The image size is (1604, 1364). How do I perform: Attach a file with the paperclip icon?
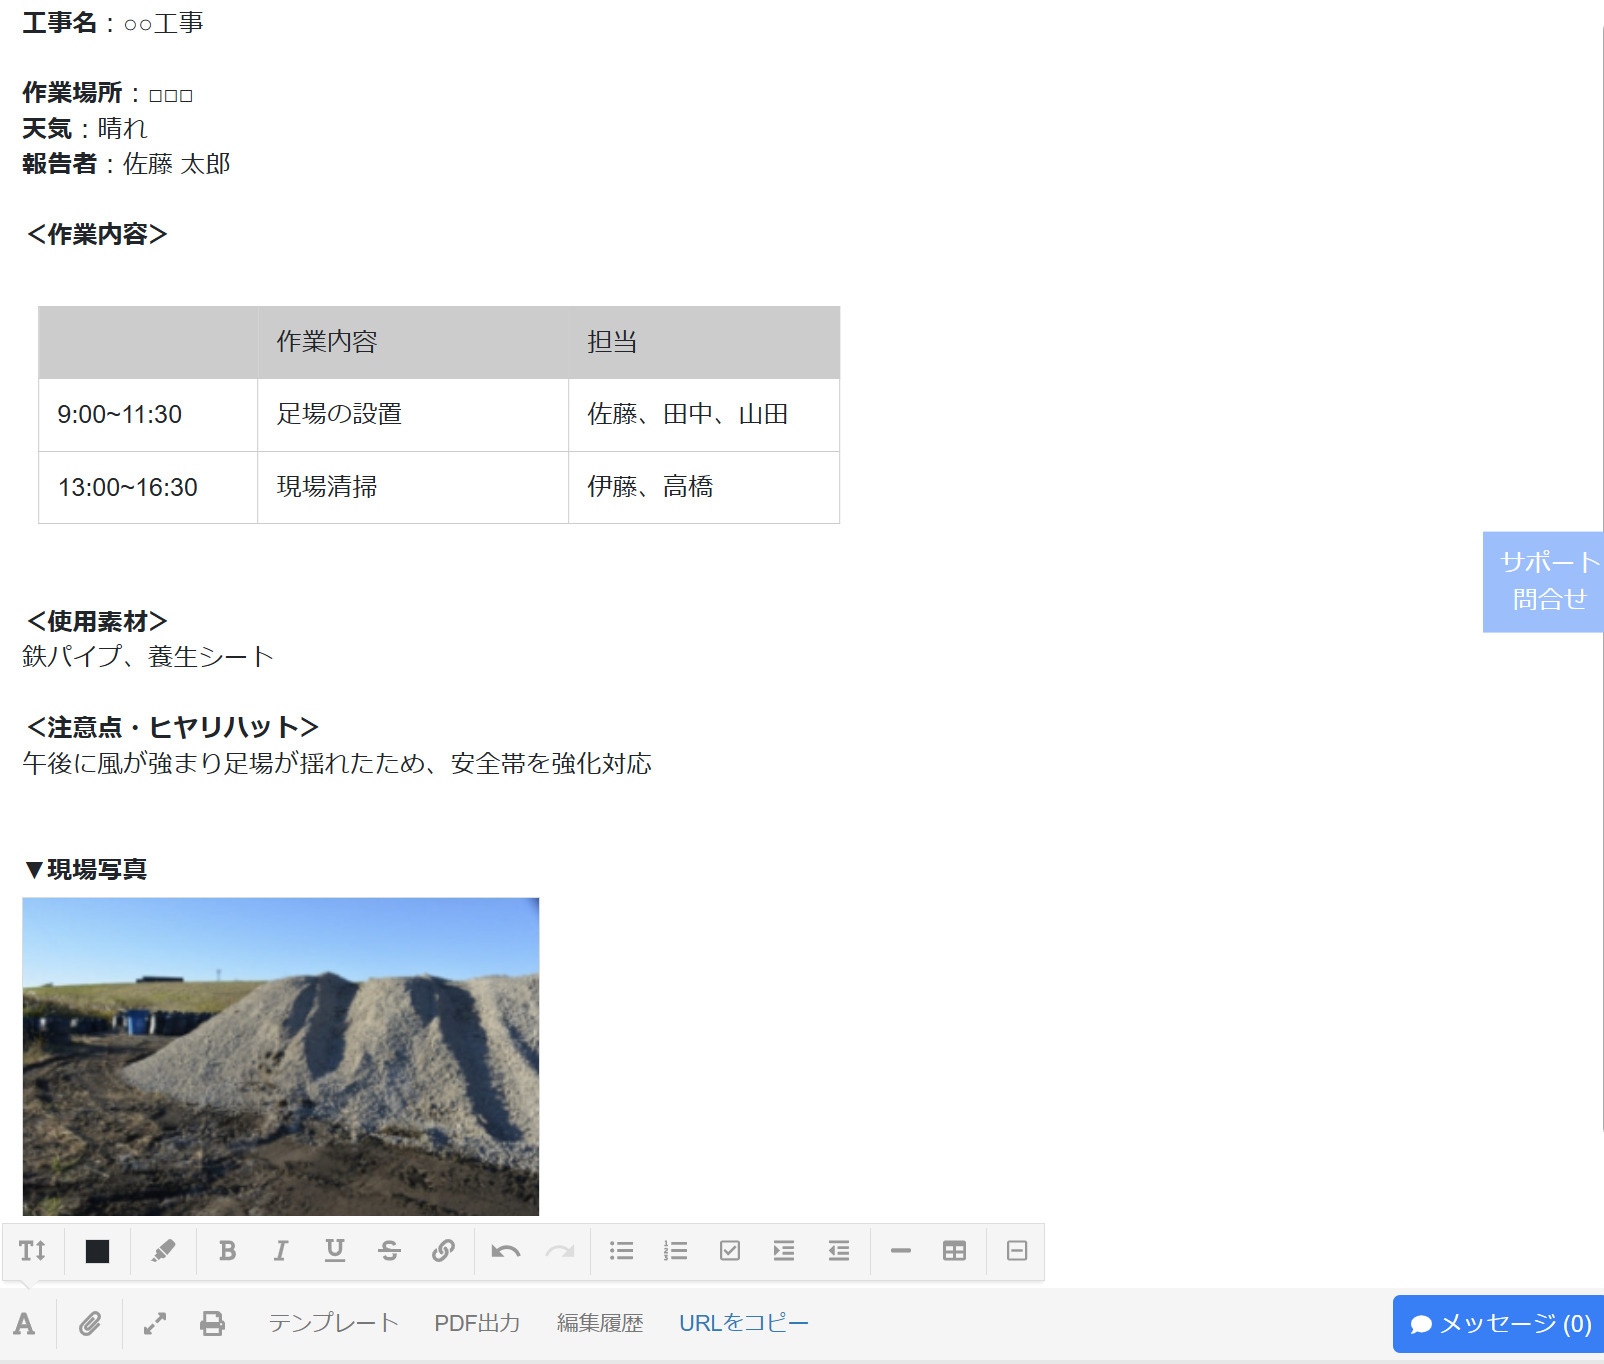[x=90, y=1322]
